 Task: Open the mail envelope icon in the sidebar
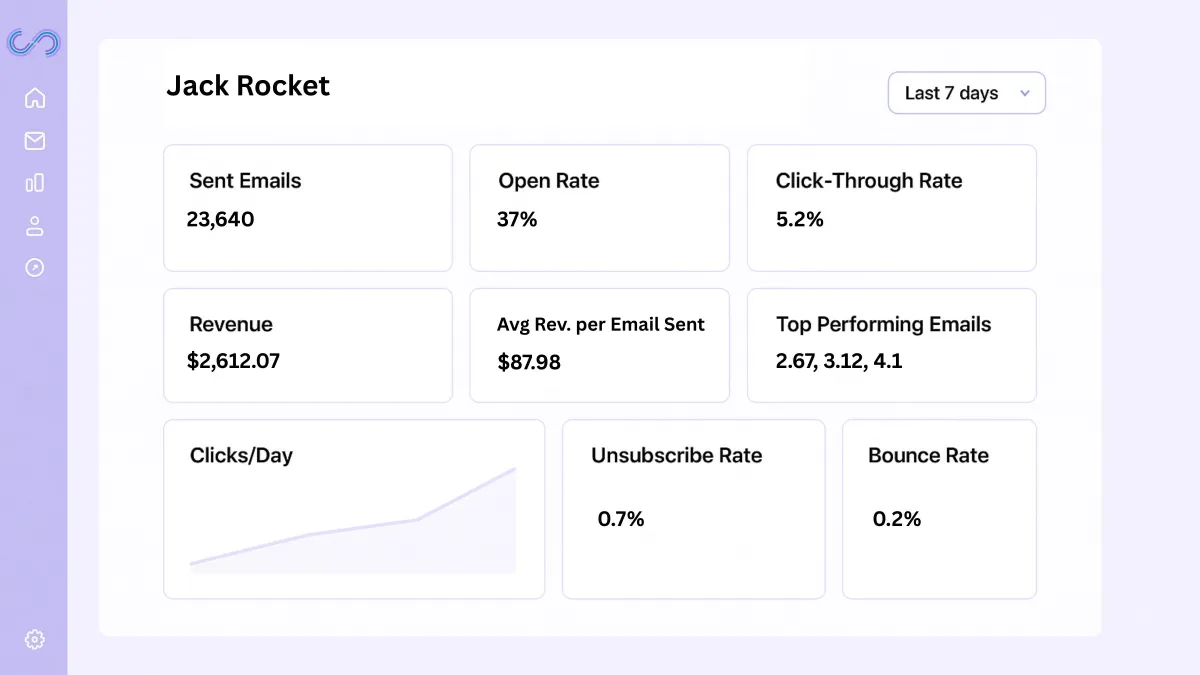coord(35,141)
